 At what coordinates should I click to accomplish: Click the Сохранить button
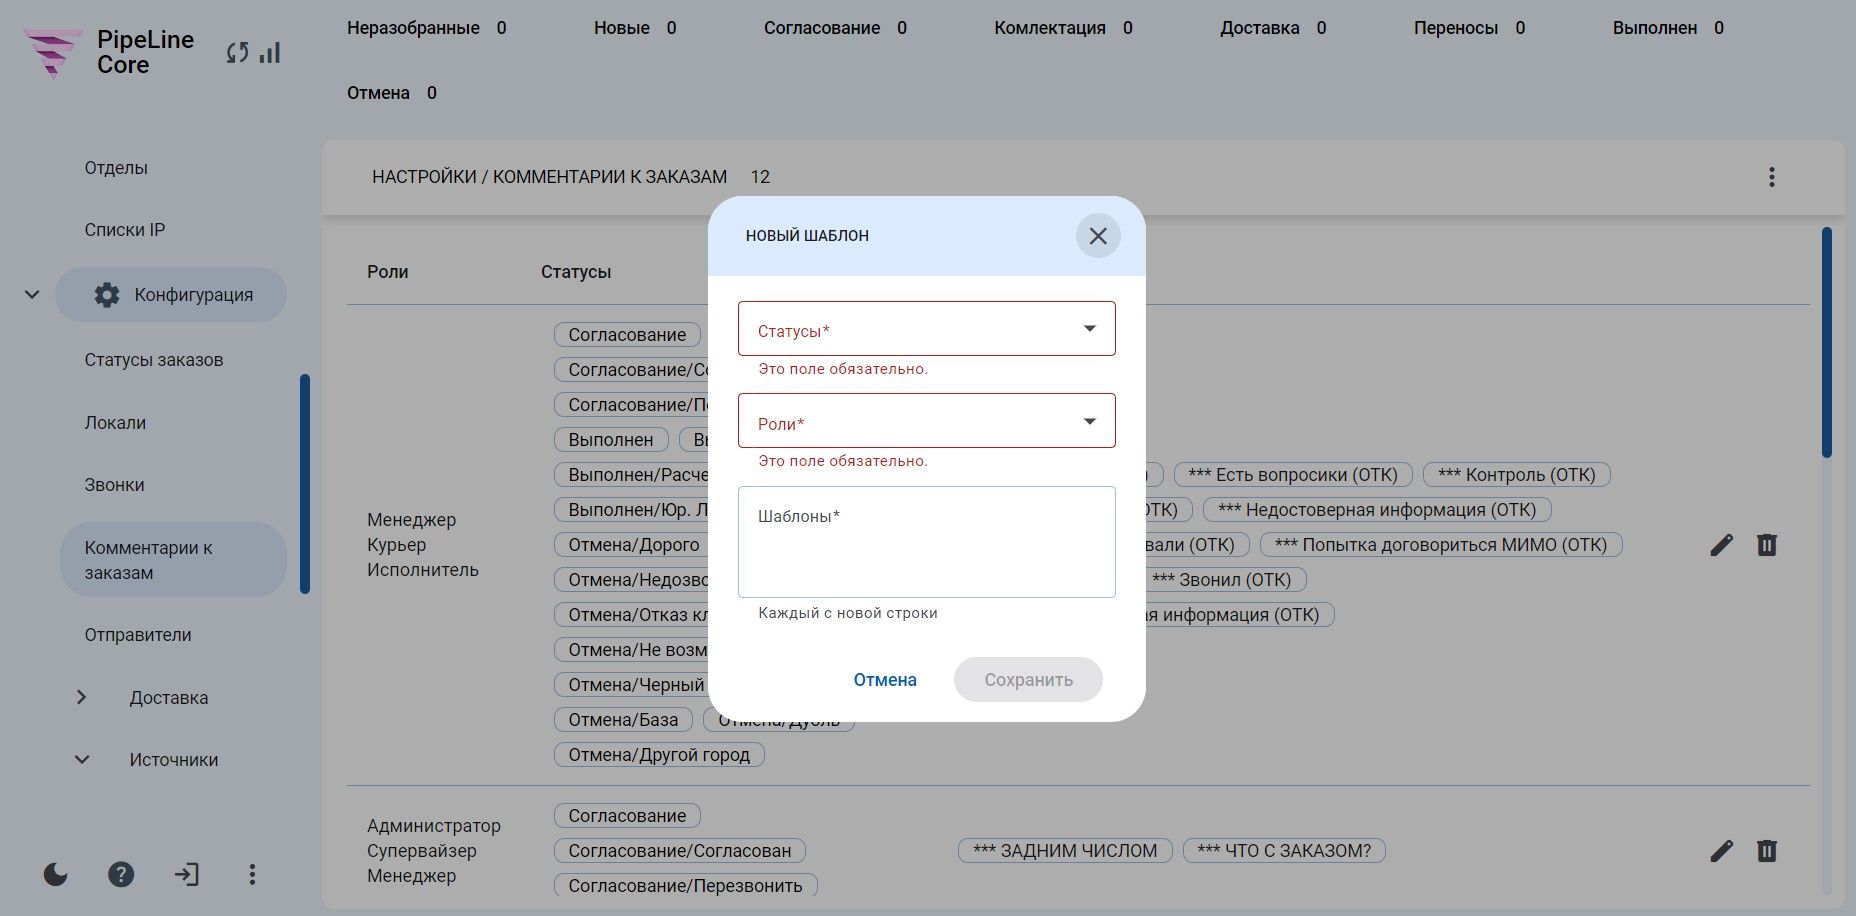(1028, 680)
